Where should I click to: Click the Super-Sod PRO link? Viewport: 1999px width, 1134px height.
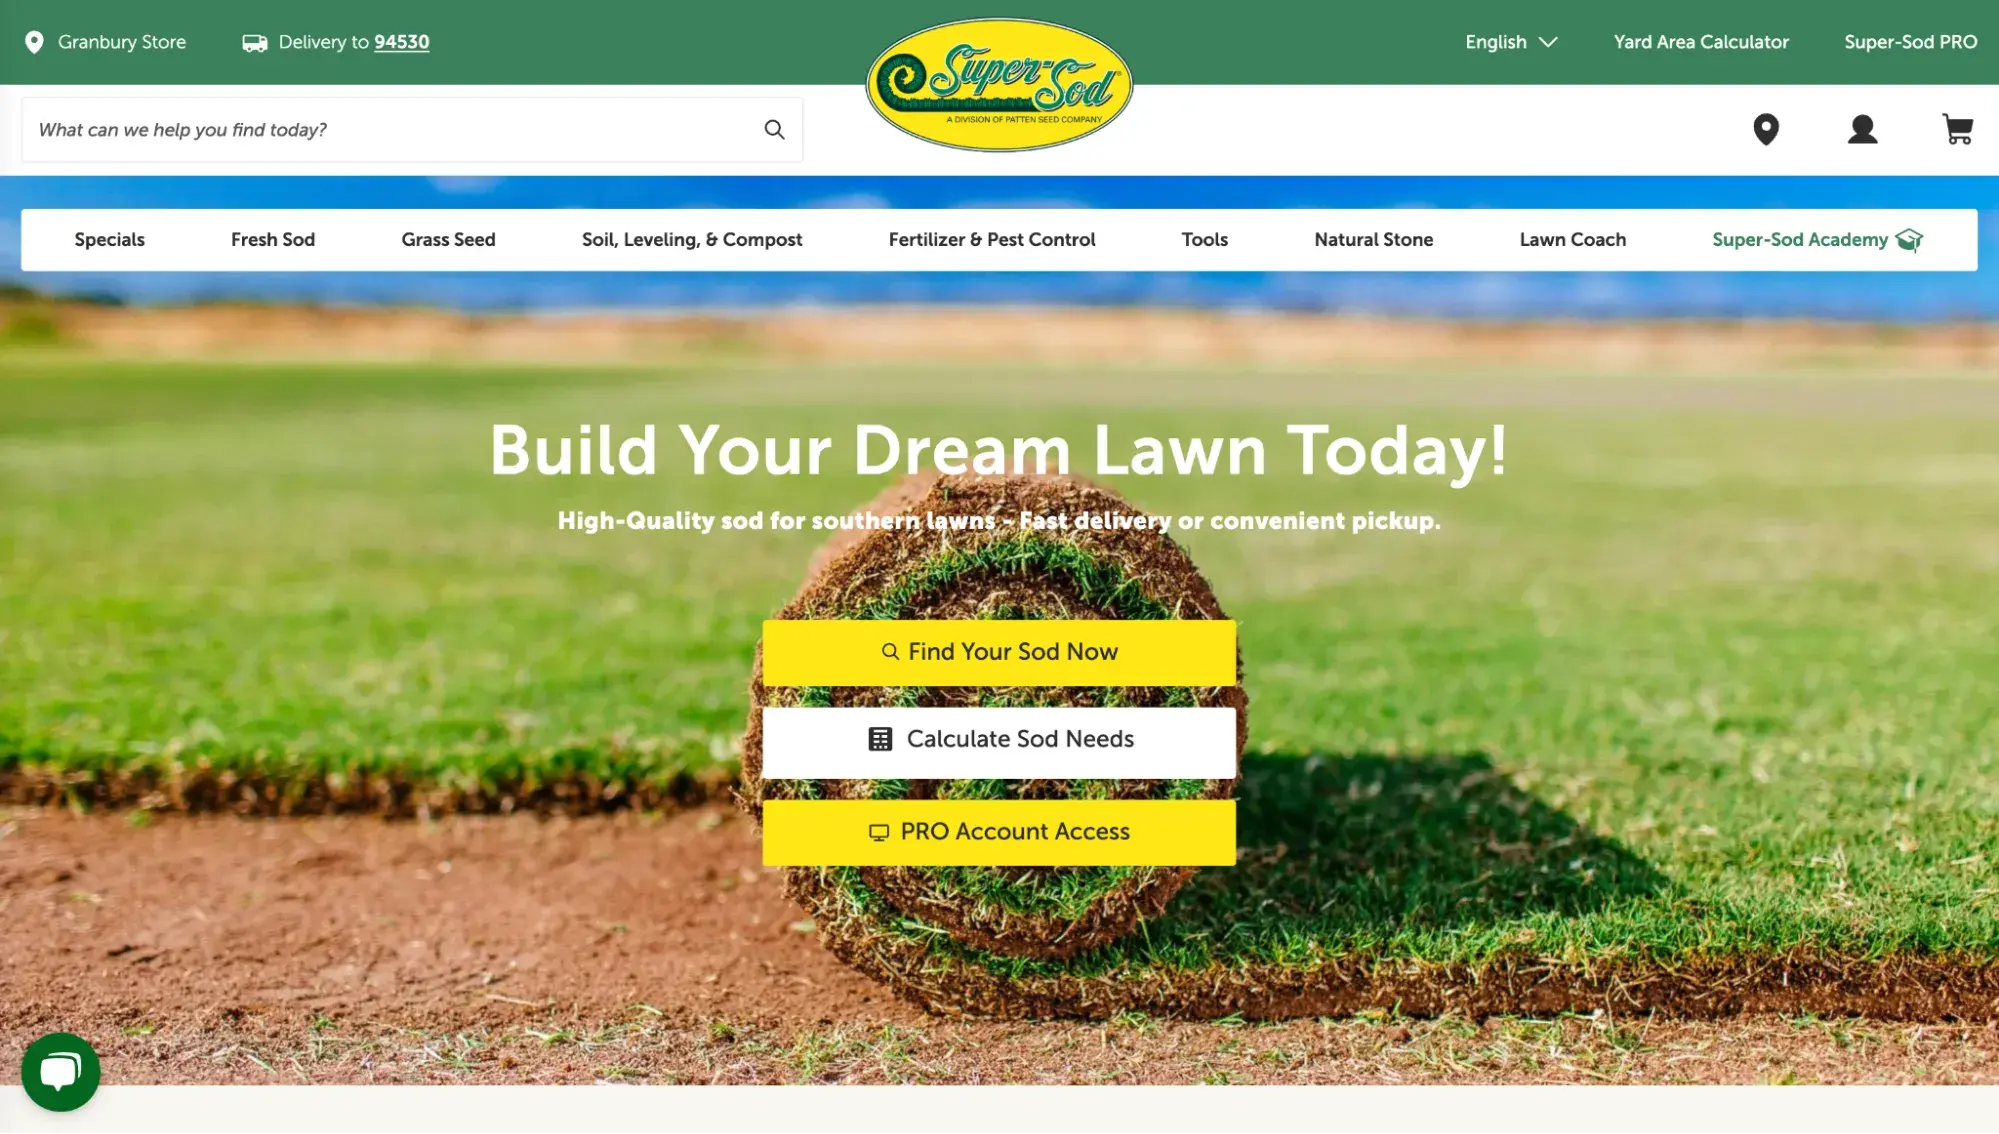pyautogui.click(x=1911, y=41)
